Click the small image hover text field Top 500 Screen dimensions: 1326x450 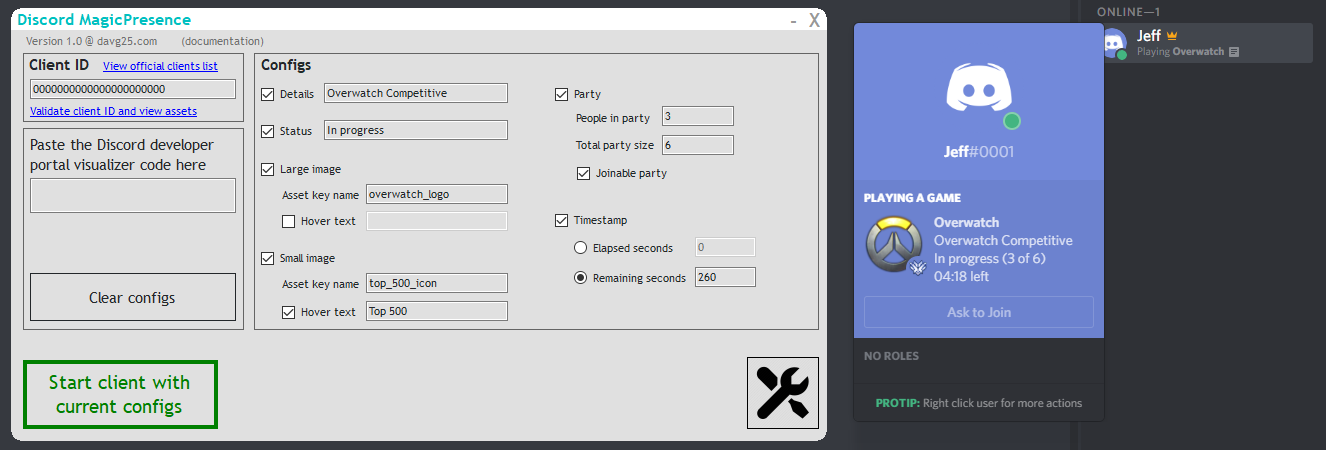pos(437,311)
